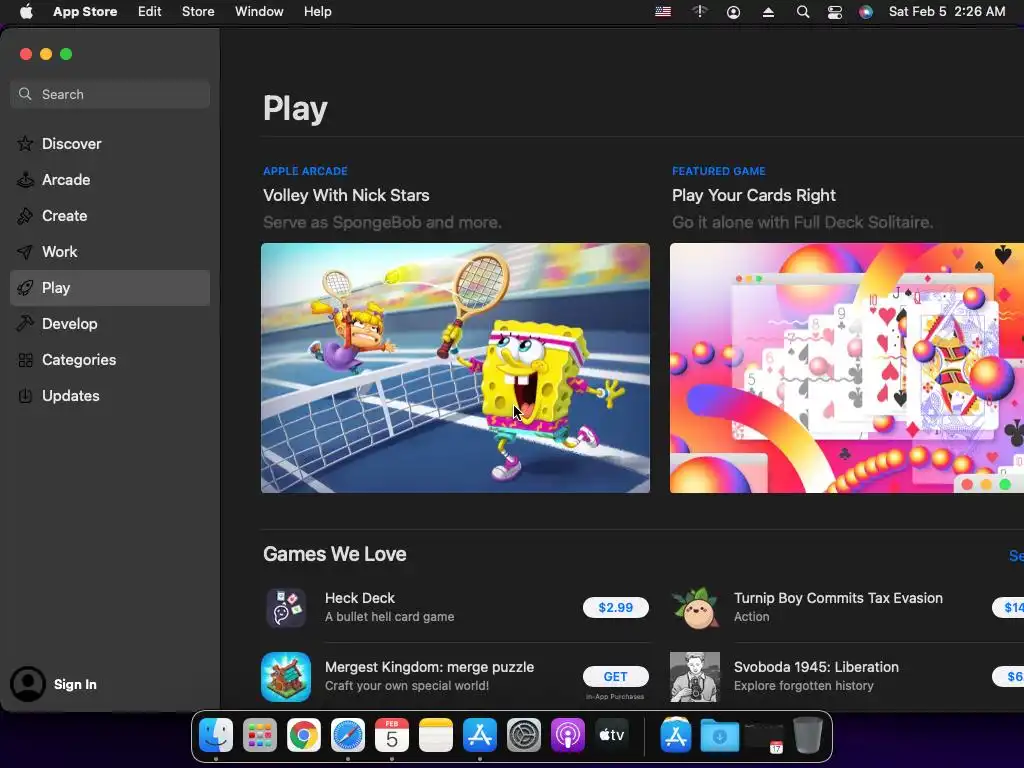Click the Turnip Boy app icon

tap(695, 607)
